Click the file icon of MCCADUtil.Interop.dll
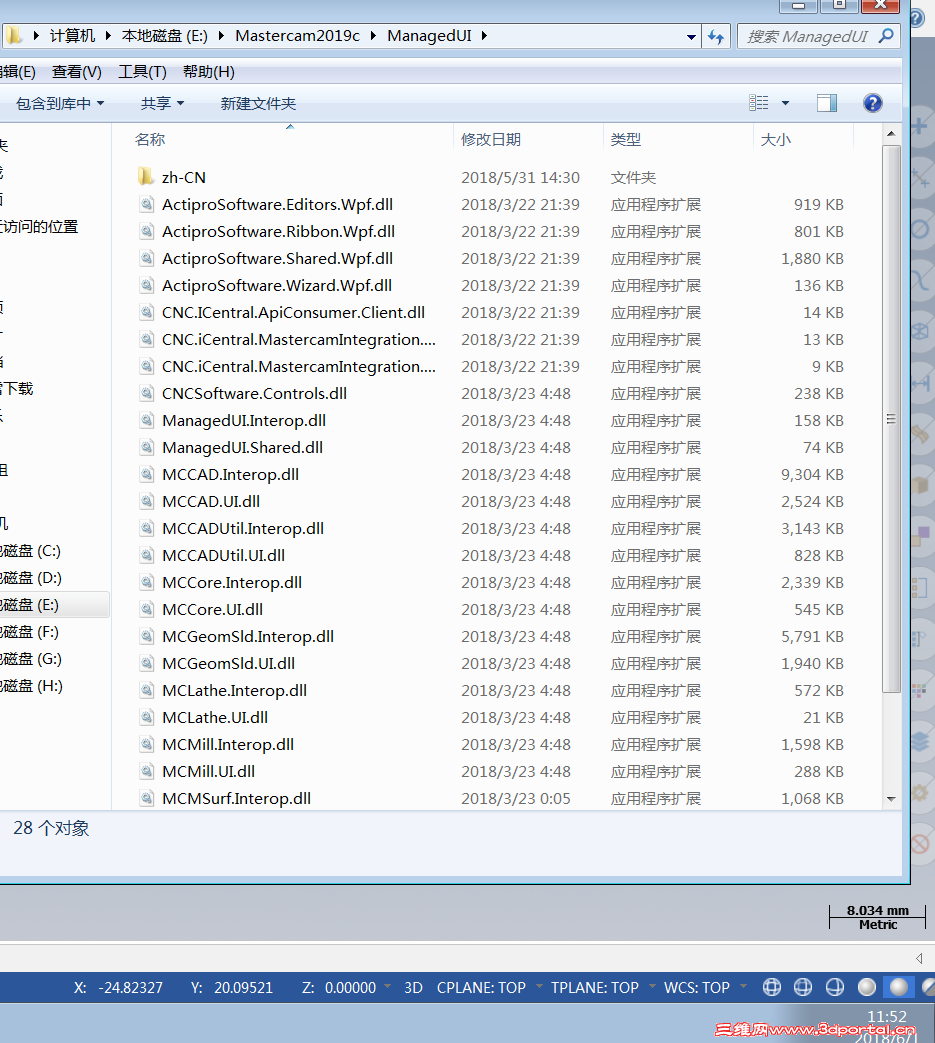The width and height of the screenshot is (935, 1043). tap(146, 528)
